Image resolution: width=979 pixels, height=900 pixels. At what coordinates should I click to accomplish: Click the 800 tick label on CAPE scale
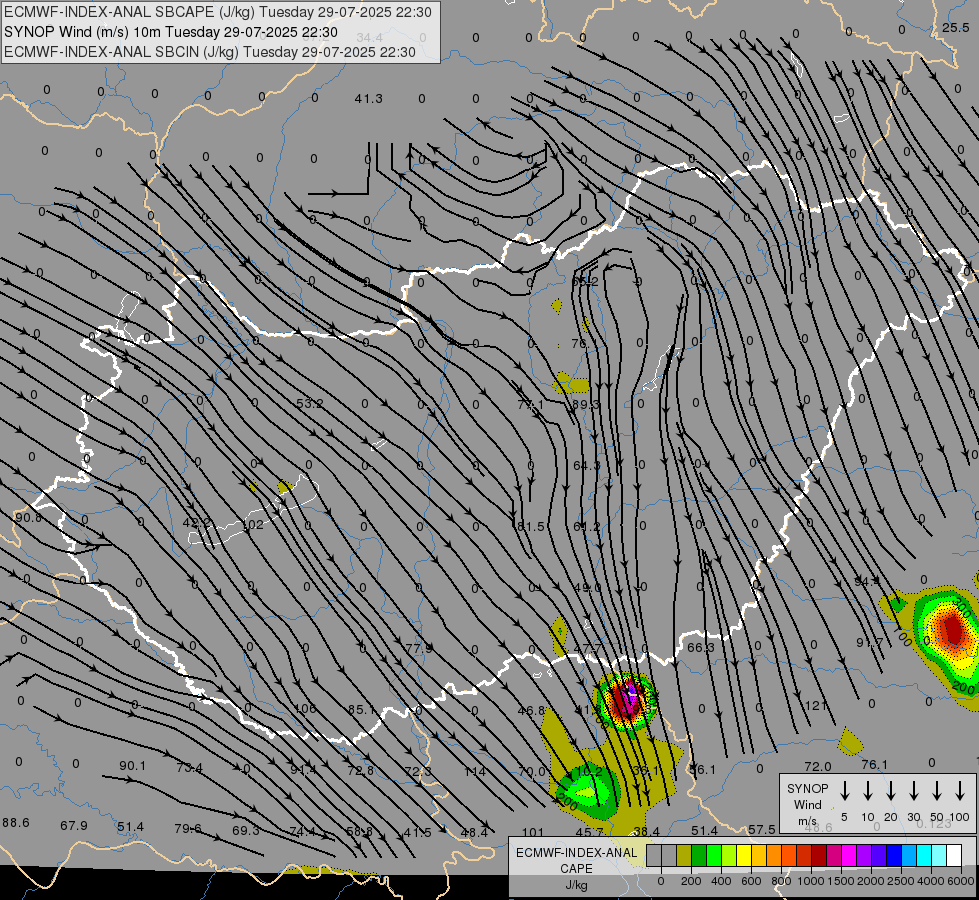tap(781, 881)
